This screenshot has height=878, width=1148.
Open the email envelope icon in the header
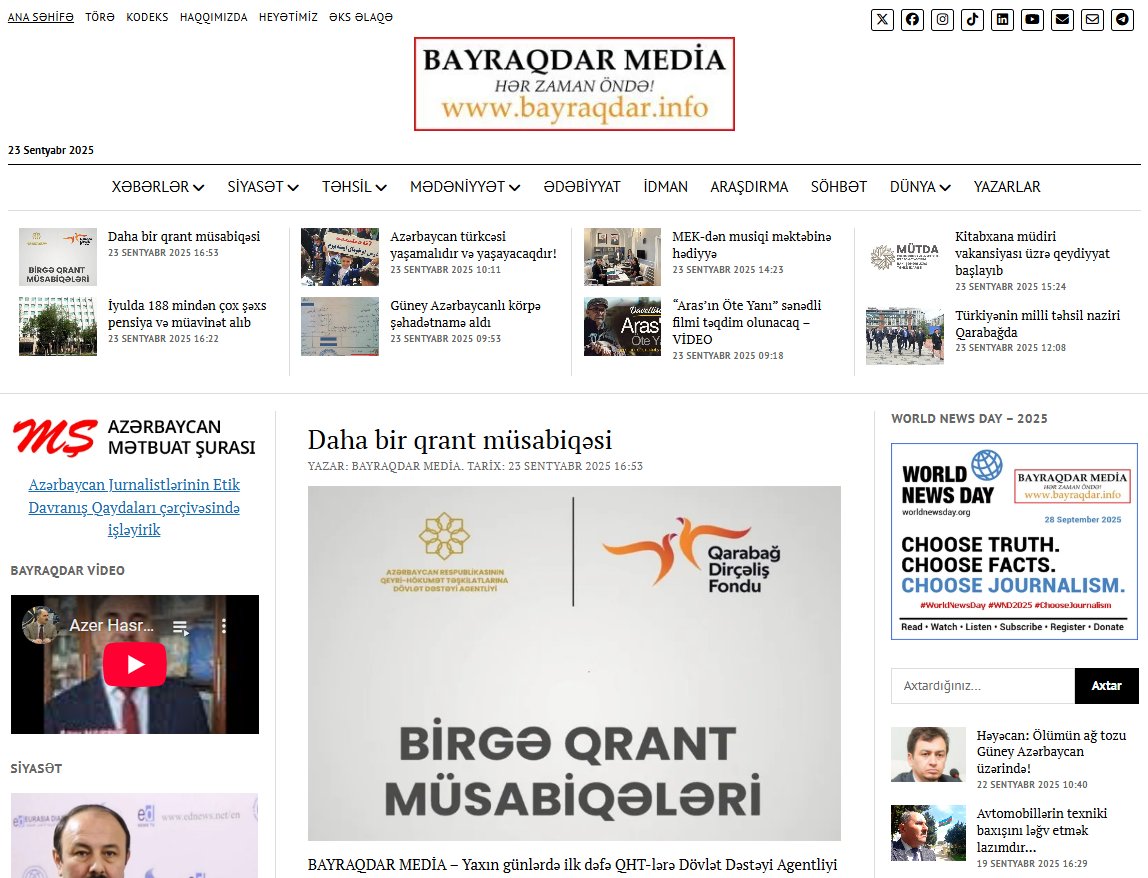[1062, 19]
